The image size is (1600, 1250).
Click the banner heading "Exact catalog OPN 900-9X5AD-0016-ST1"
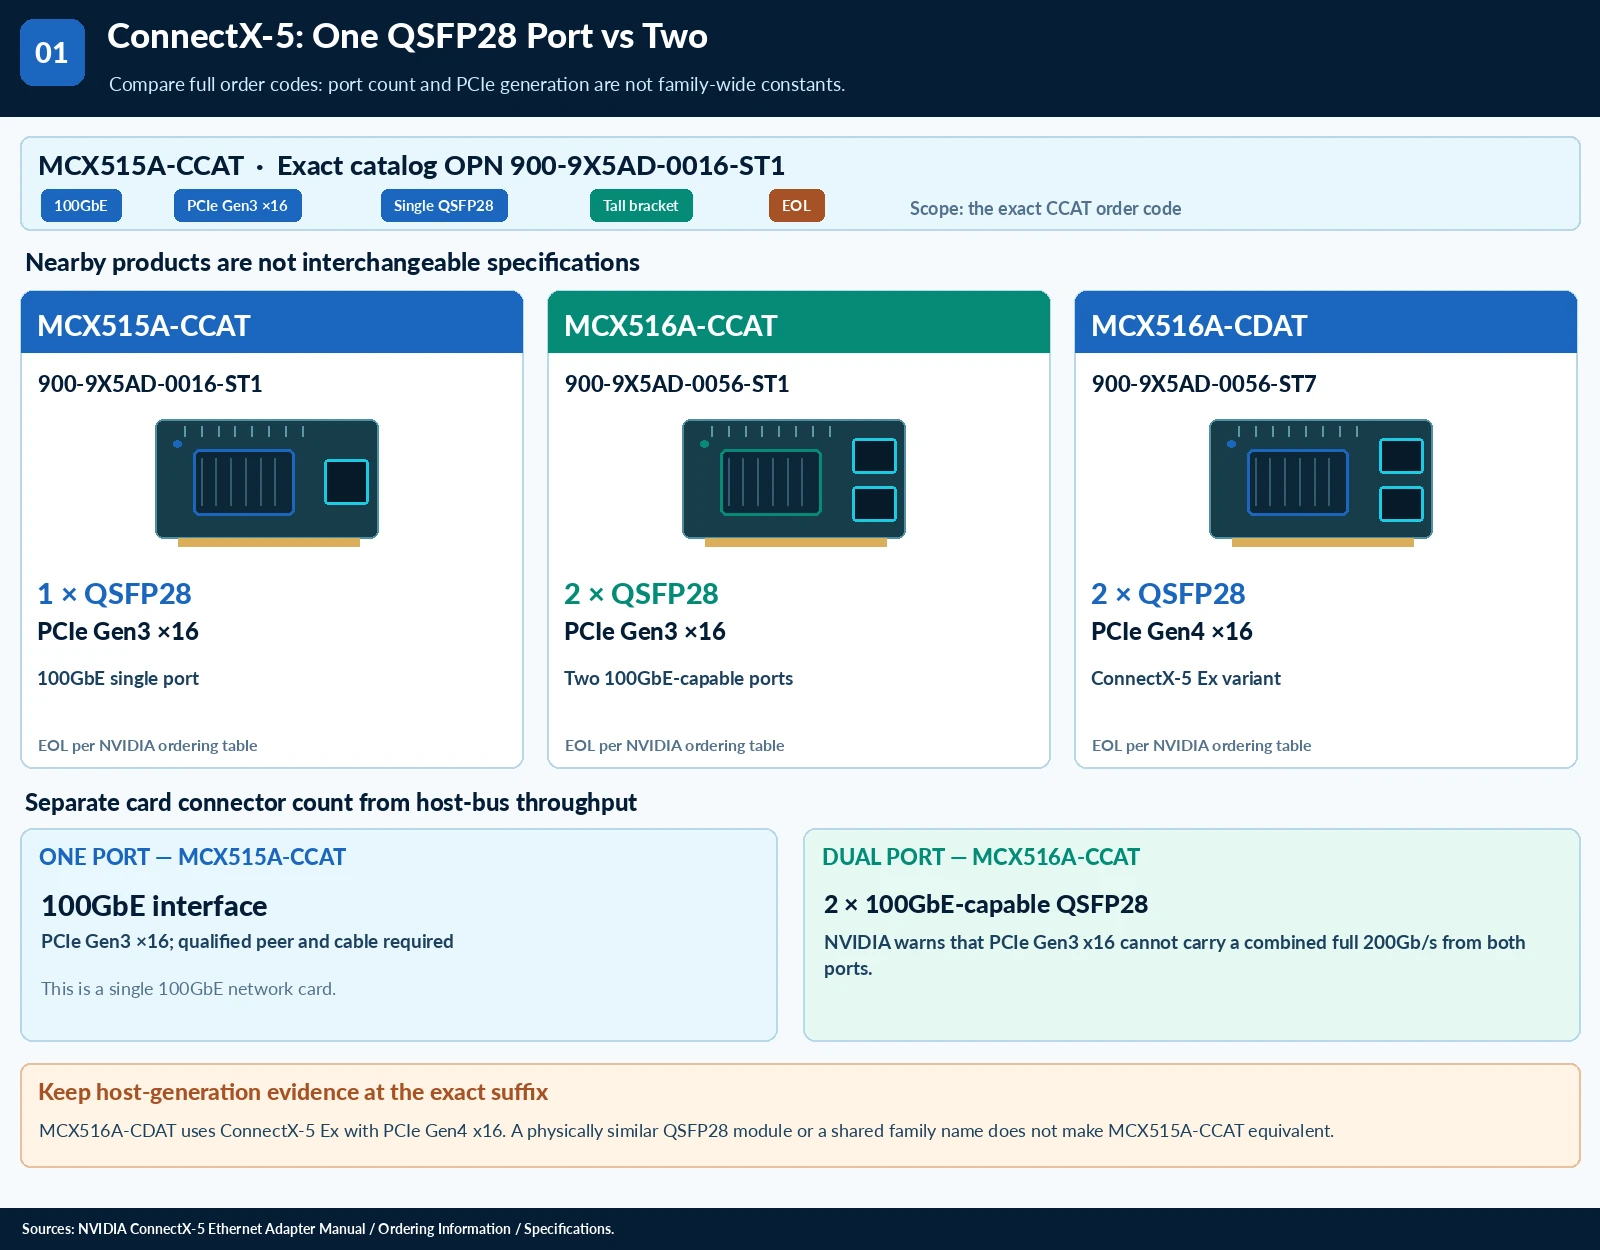pos(530,165)
